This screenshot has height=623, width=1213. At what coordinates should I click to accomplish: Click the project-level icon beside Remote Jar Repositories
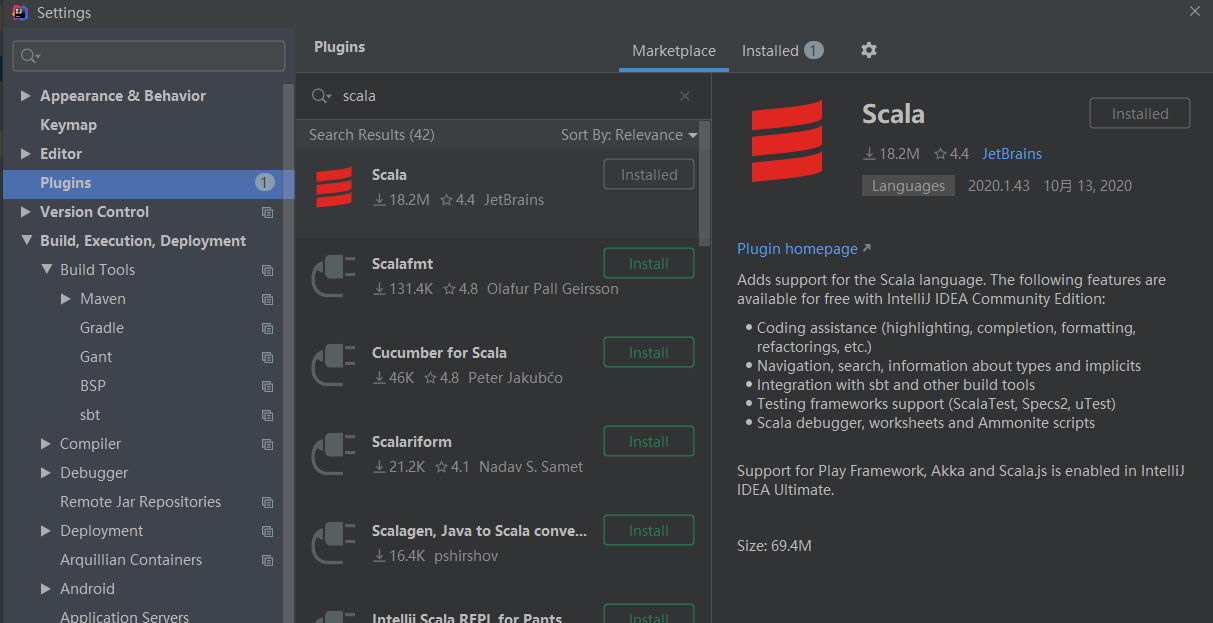click(x=267, y=502)
